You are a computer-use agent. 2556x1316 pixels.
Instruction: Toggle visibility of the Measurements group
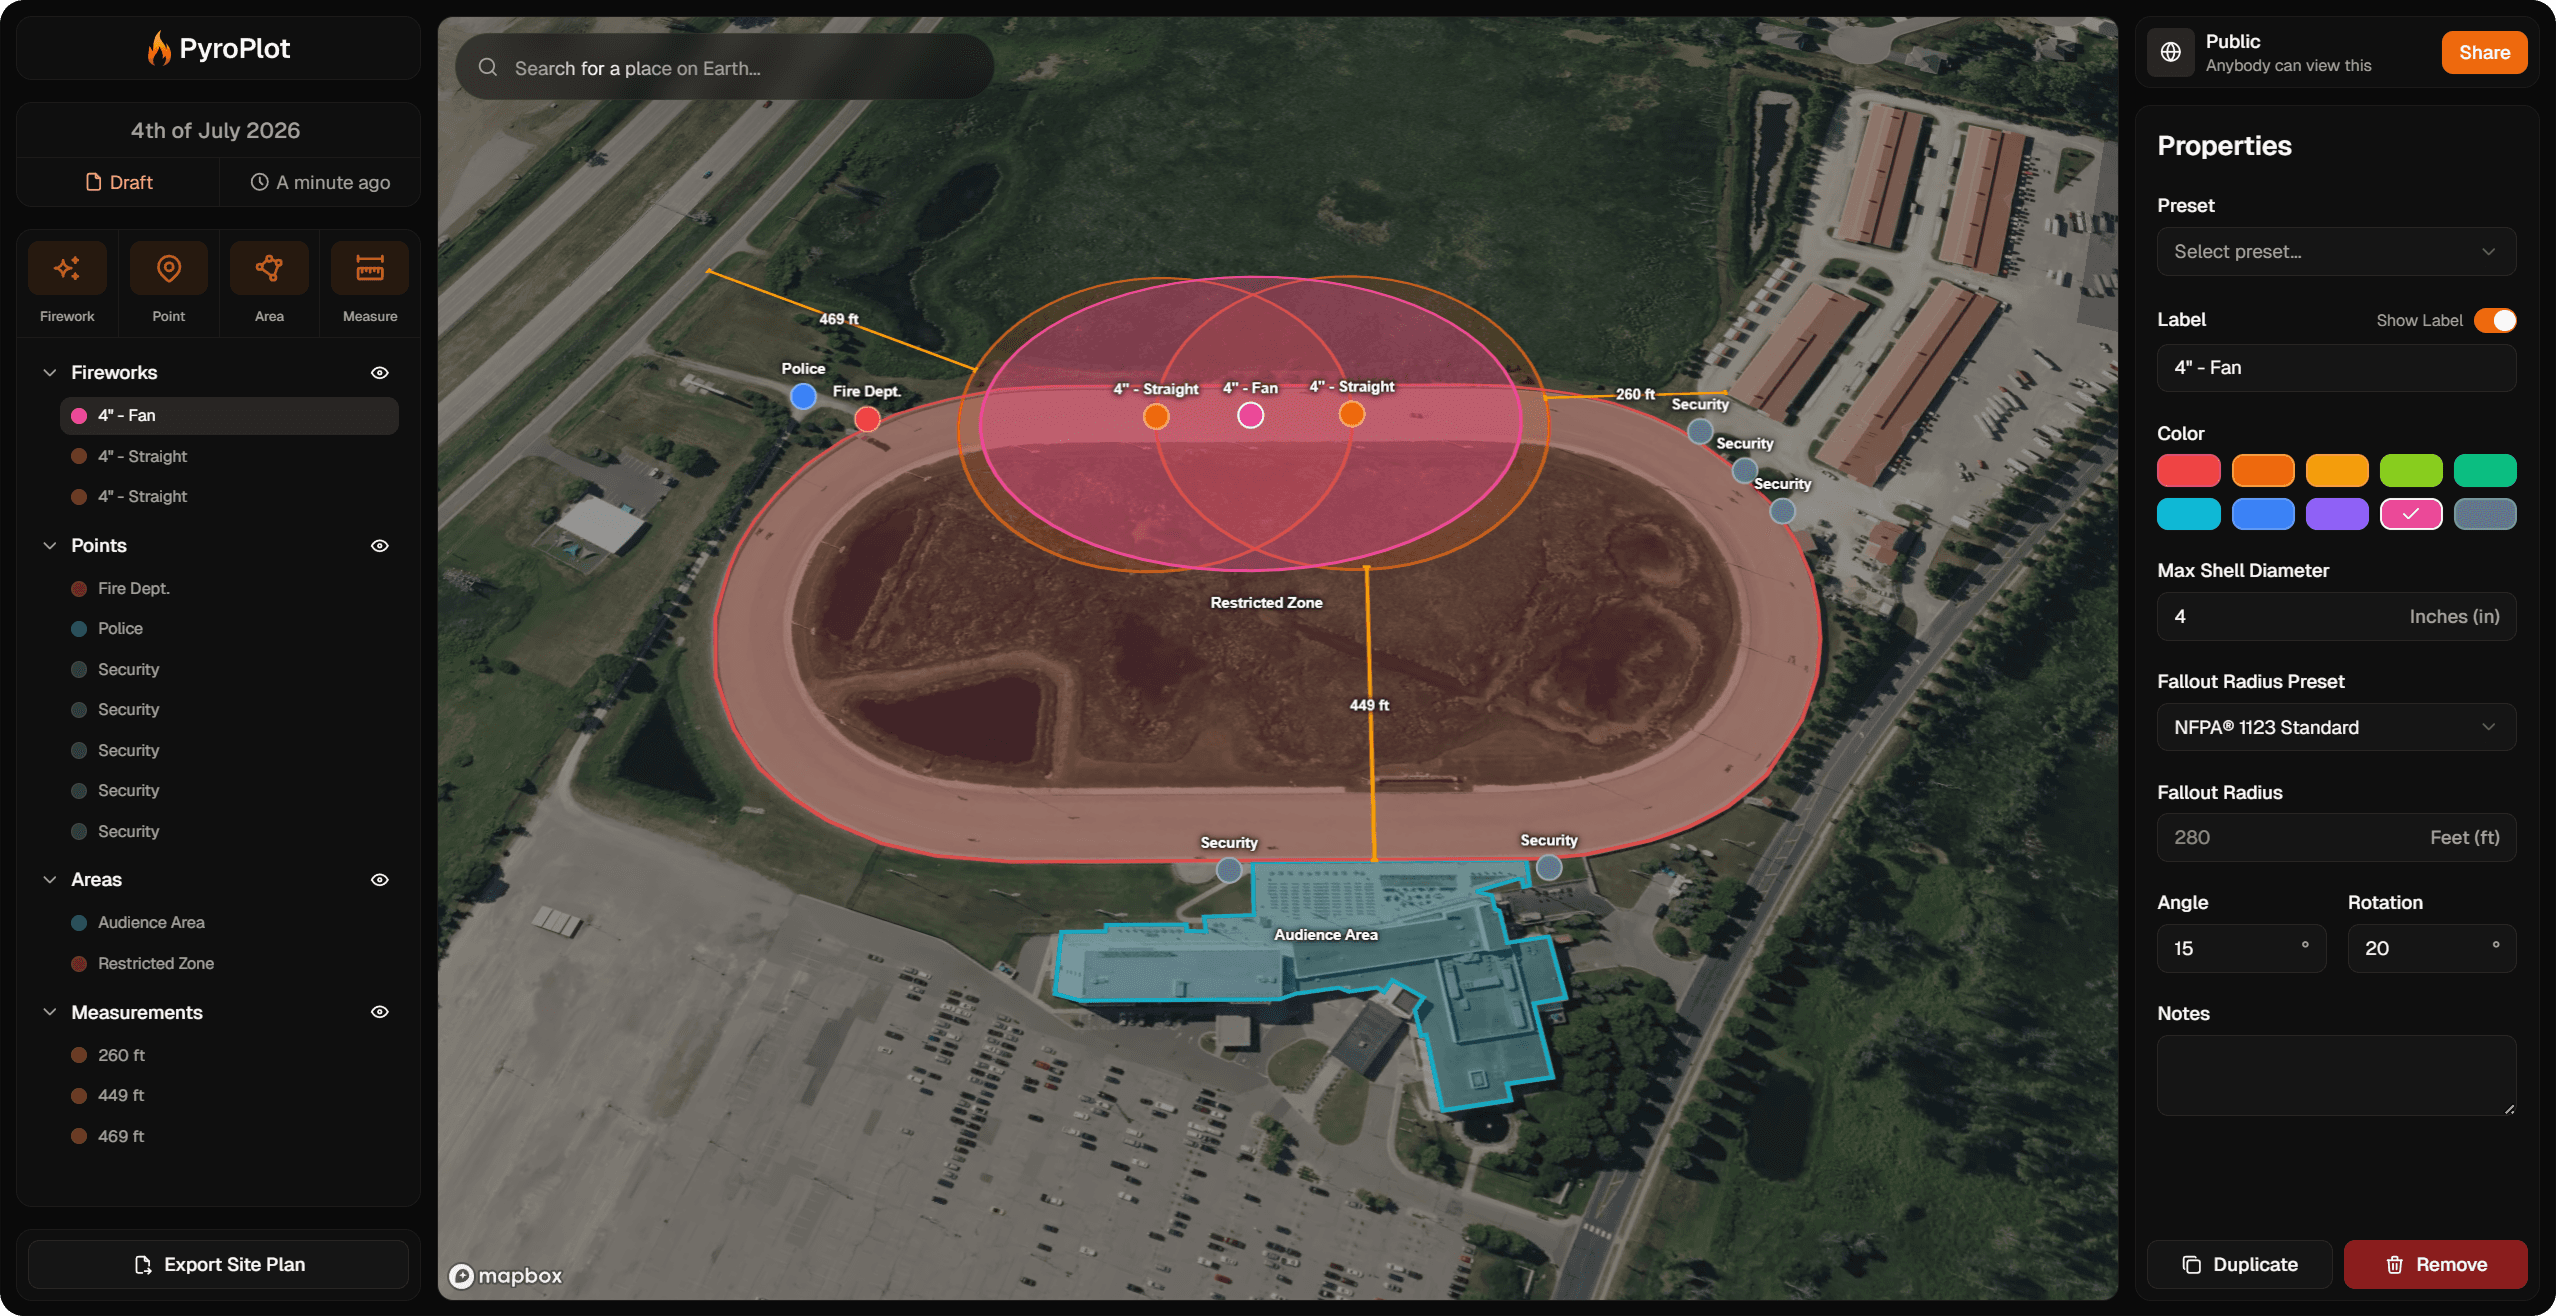pyautogui.click(x=380, y=1012)
